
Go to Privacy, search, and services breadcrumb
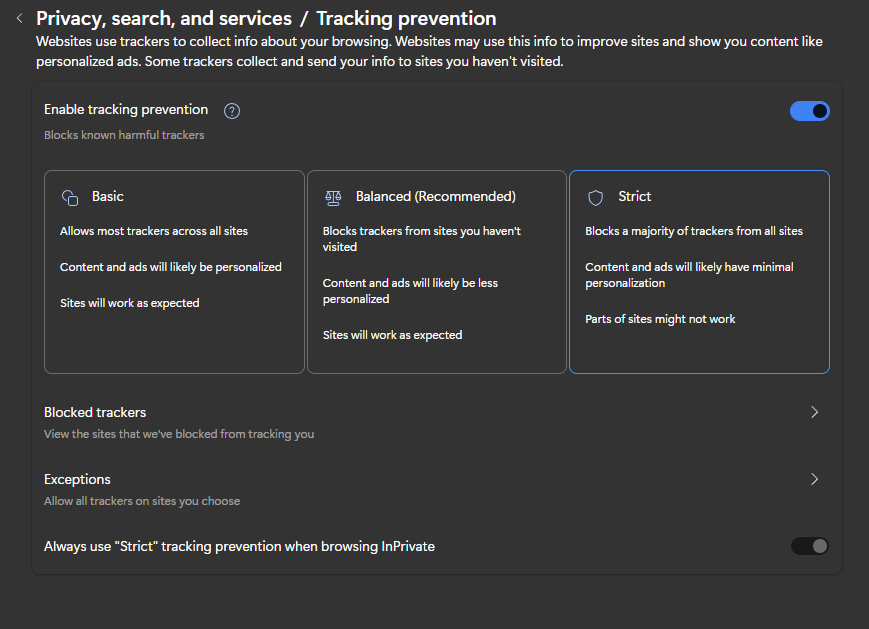[163, 18]
